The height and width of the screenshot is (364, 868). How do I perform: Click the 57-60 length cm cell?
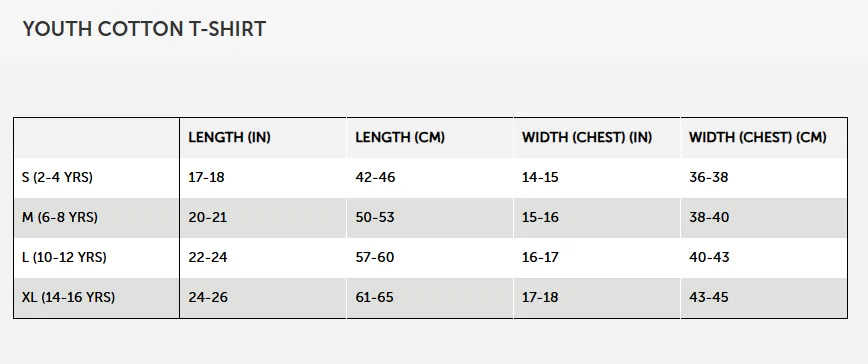point(375,257)
